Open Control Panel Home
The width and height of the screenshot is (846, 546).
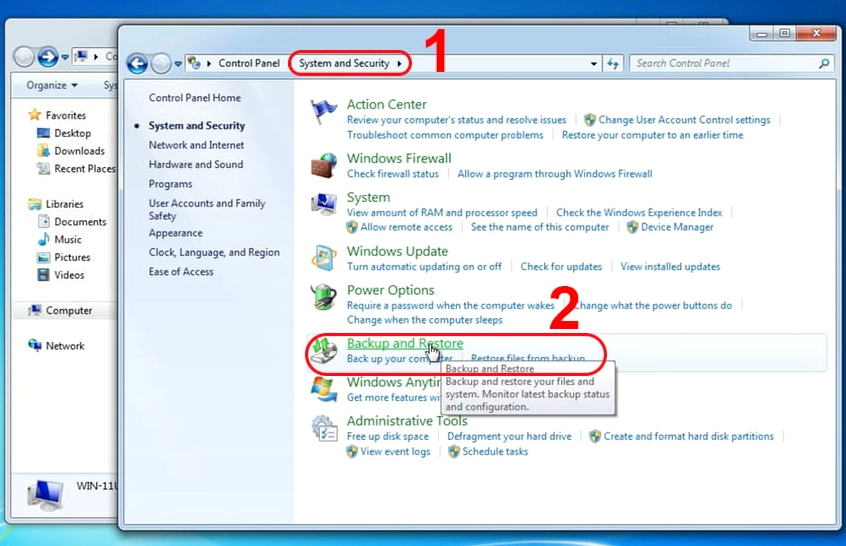tap(195, 98)
